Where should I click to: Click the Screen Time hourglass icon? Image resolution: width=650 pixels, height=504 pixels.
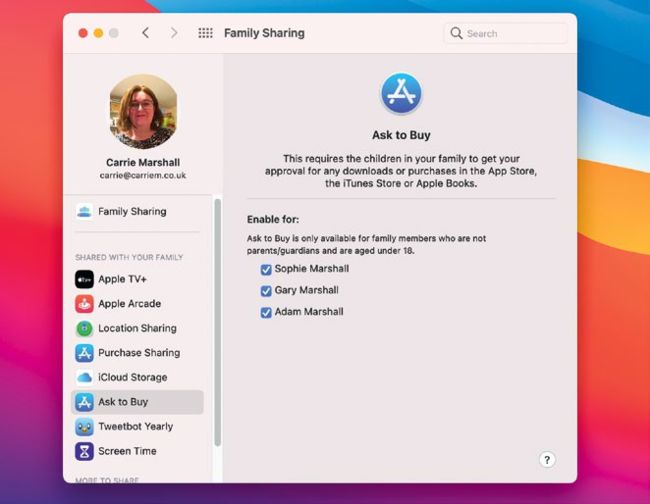tap(84, 451)
